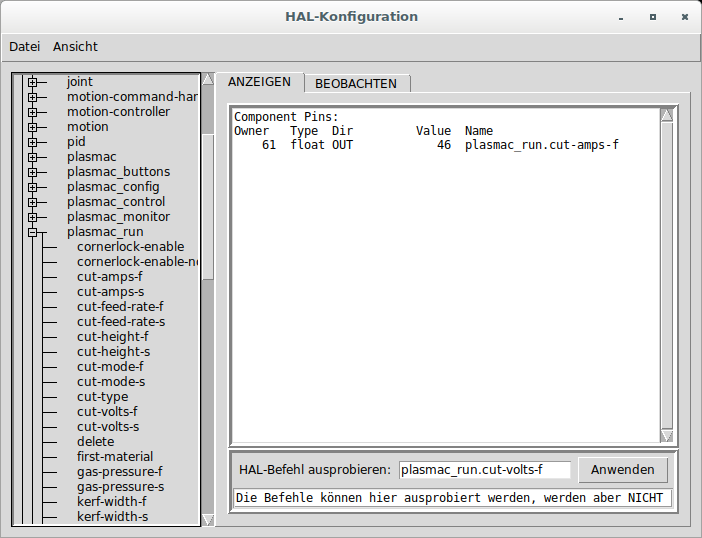
Task: Select cut-height-s in tree
Action: coord(113,352)
